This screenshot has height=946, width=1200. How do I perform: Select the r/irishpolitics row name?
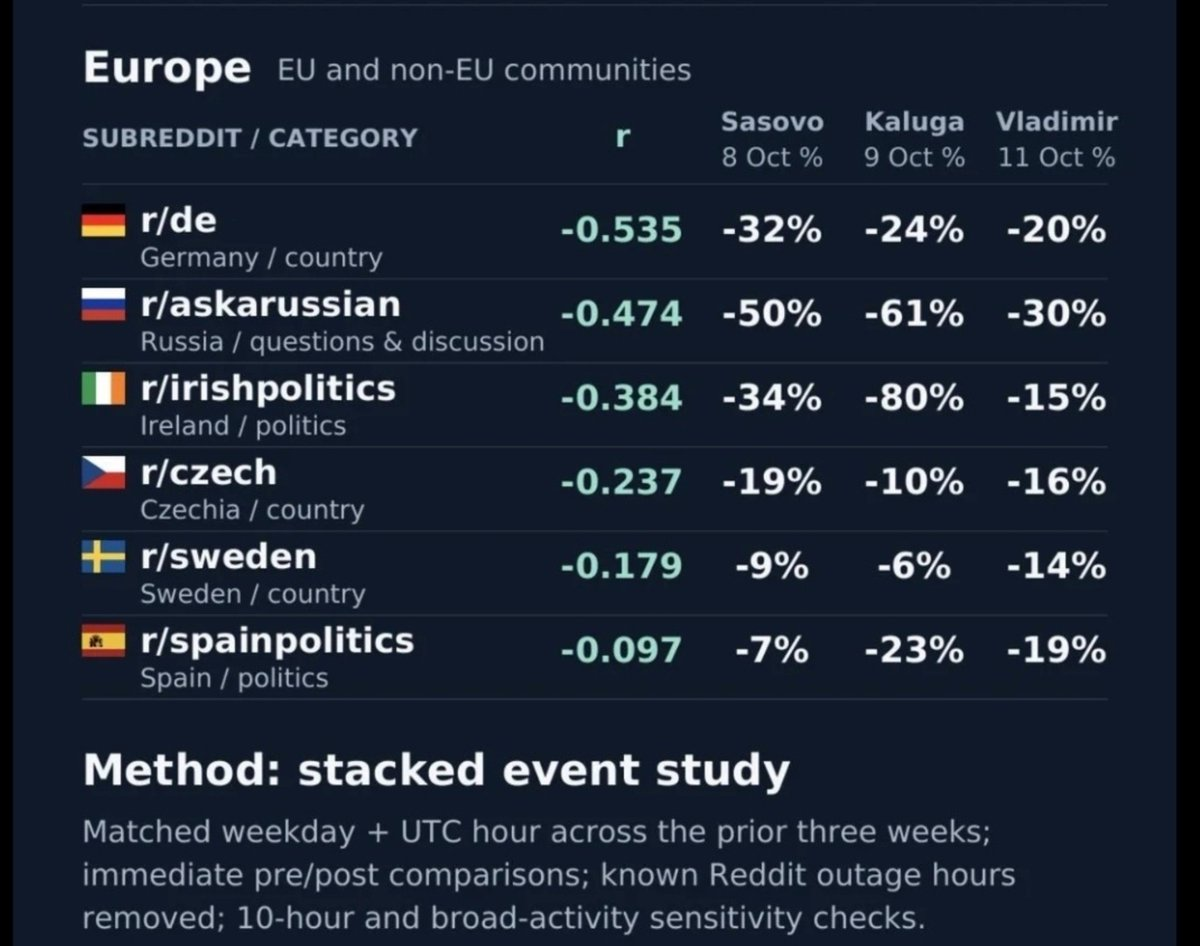268,388
